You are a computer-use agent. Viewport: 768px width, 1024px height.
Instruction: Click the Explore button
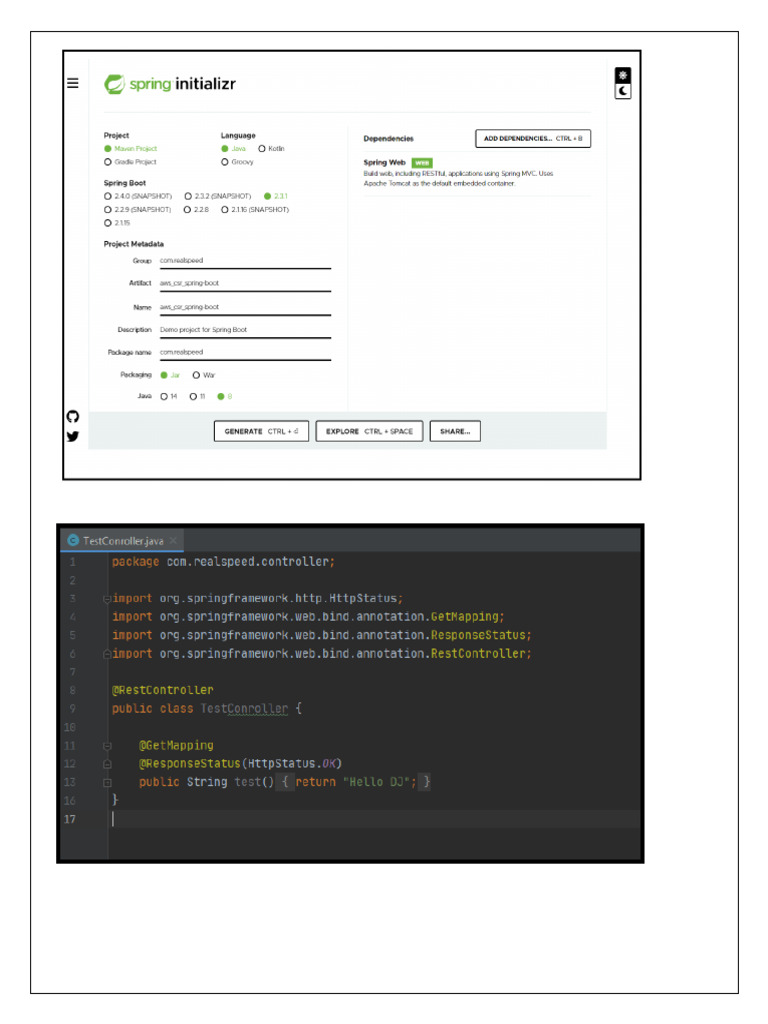(369, 431)
